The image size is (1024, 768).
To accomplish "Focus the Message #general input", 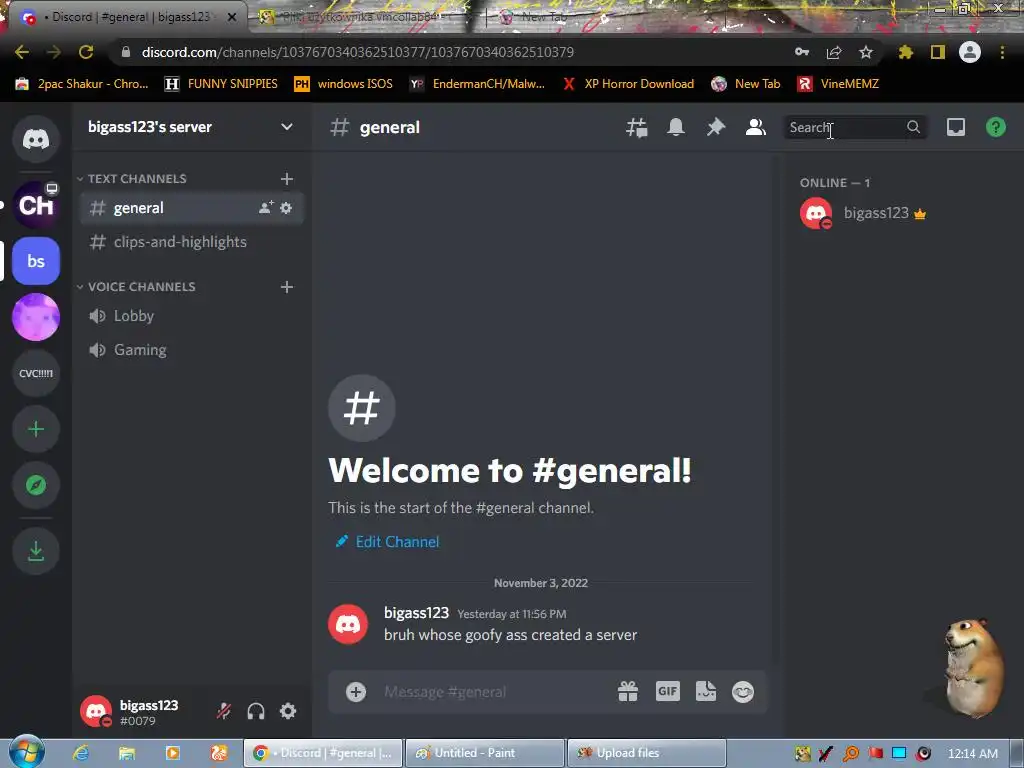I will [496, 692].
